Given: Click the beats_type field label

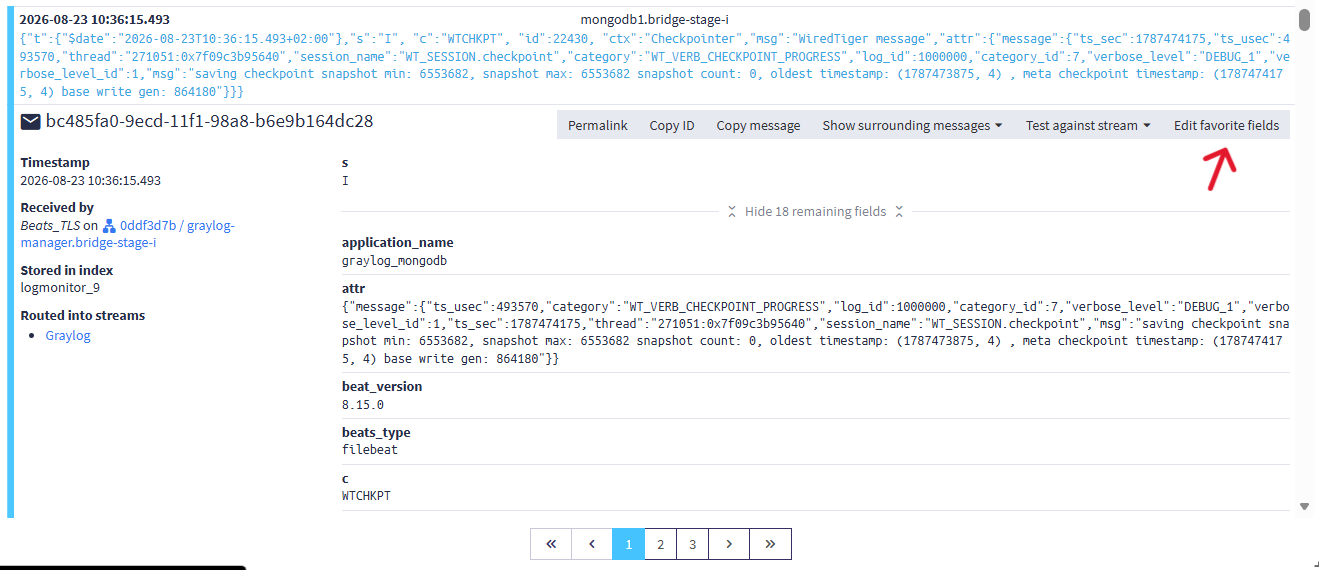Looking at the screenshot, I should point(376,432).
